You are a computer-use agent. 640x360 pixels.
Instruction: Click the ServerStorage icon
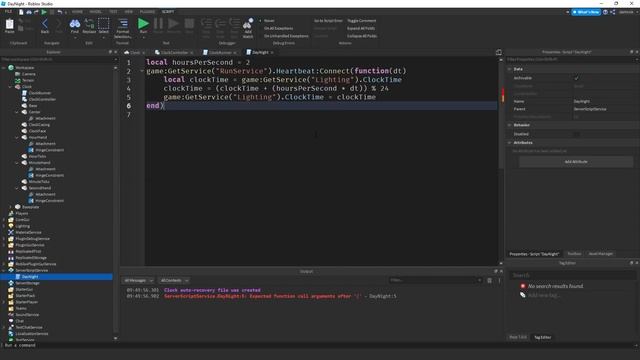[11, 283]
